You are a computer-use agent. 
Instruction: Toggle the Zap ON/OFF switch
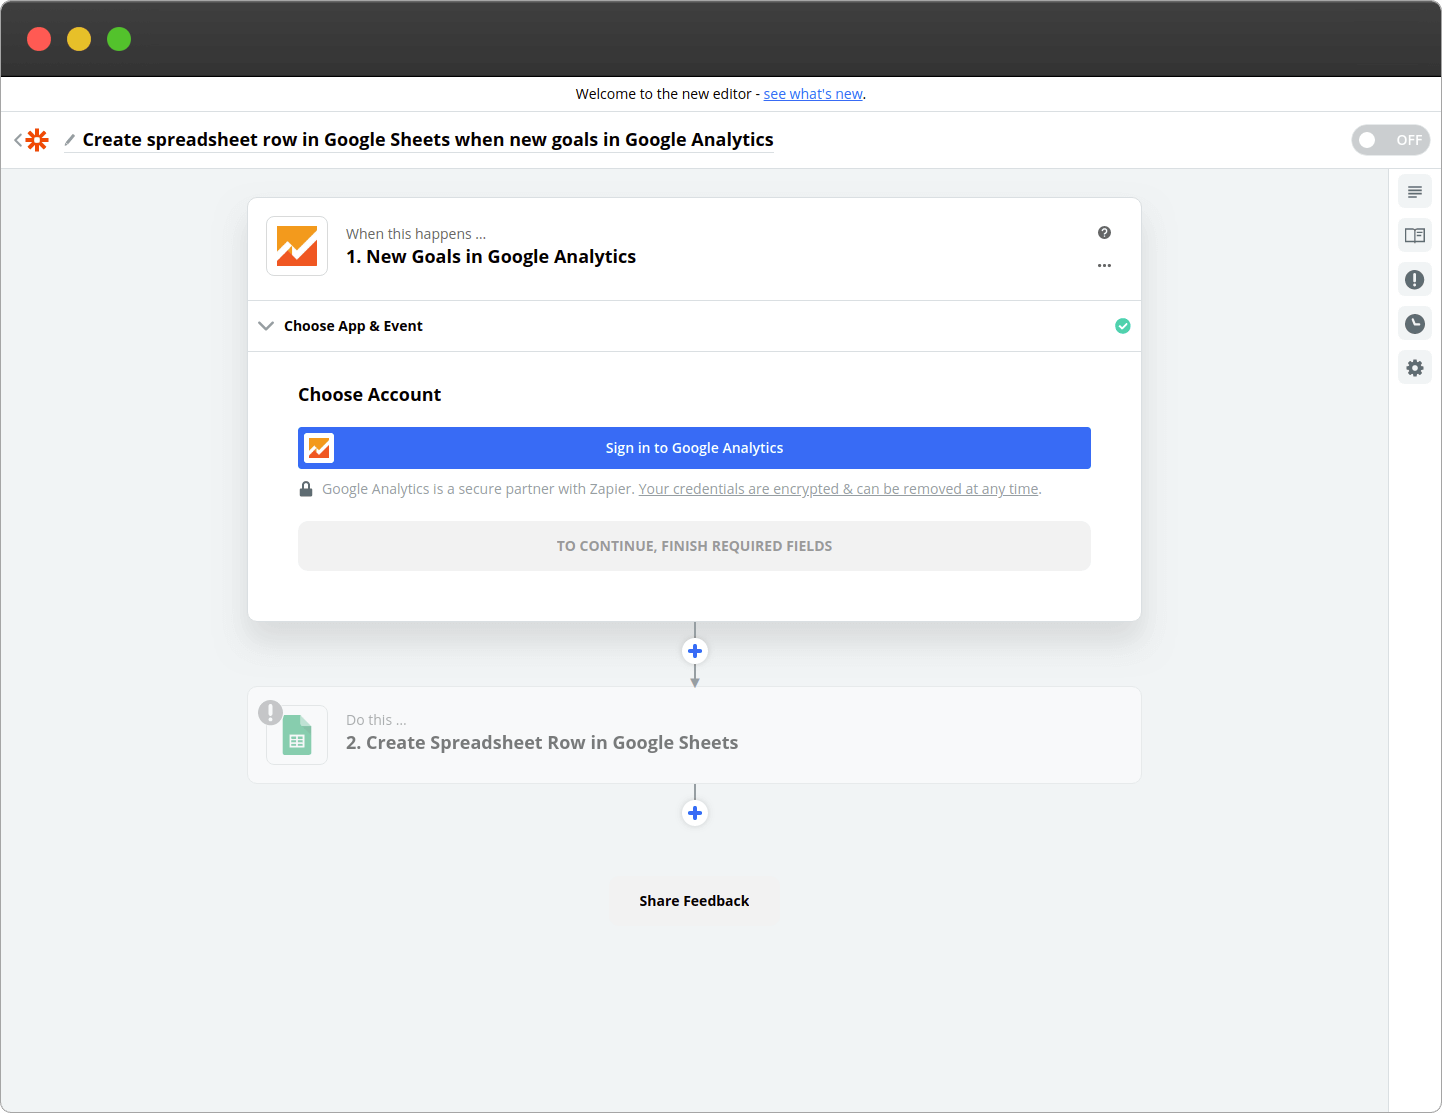click(x=1391, y=140)
